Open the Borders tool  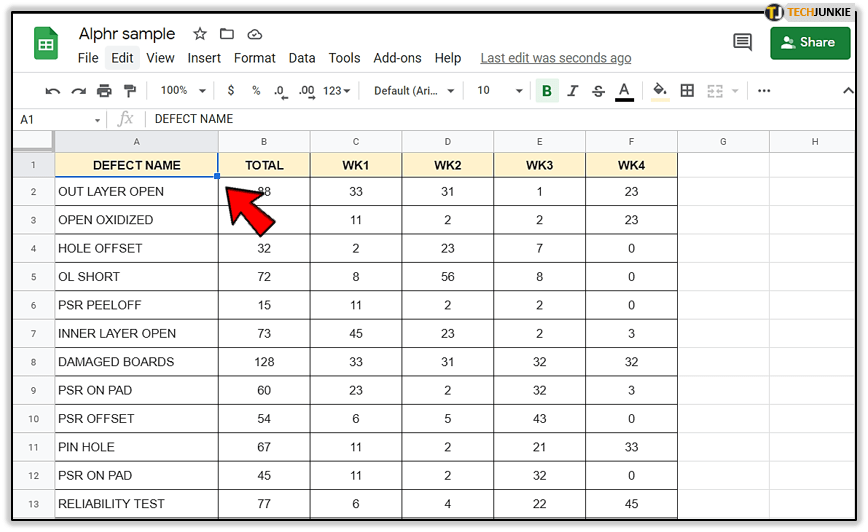click(687, 91)
